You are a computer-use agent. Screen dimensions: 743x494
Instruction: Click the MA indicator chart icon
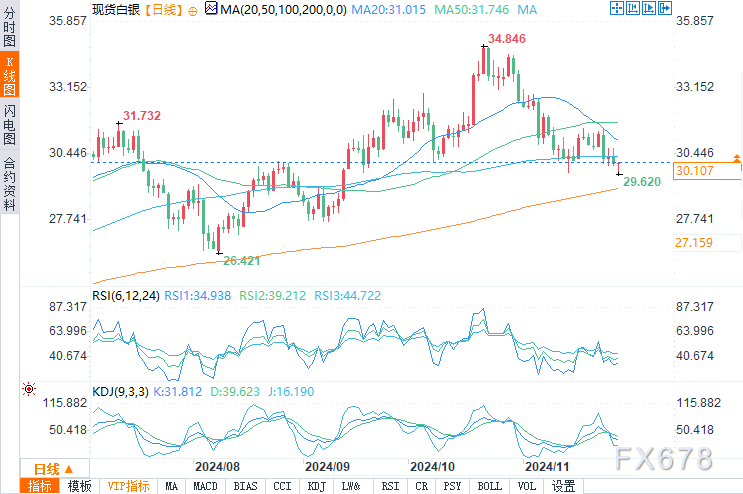pos(211,8)
